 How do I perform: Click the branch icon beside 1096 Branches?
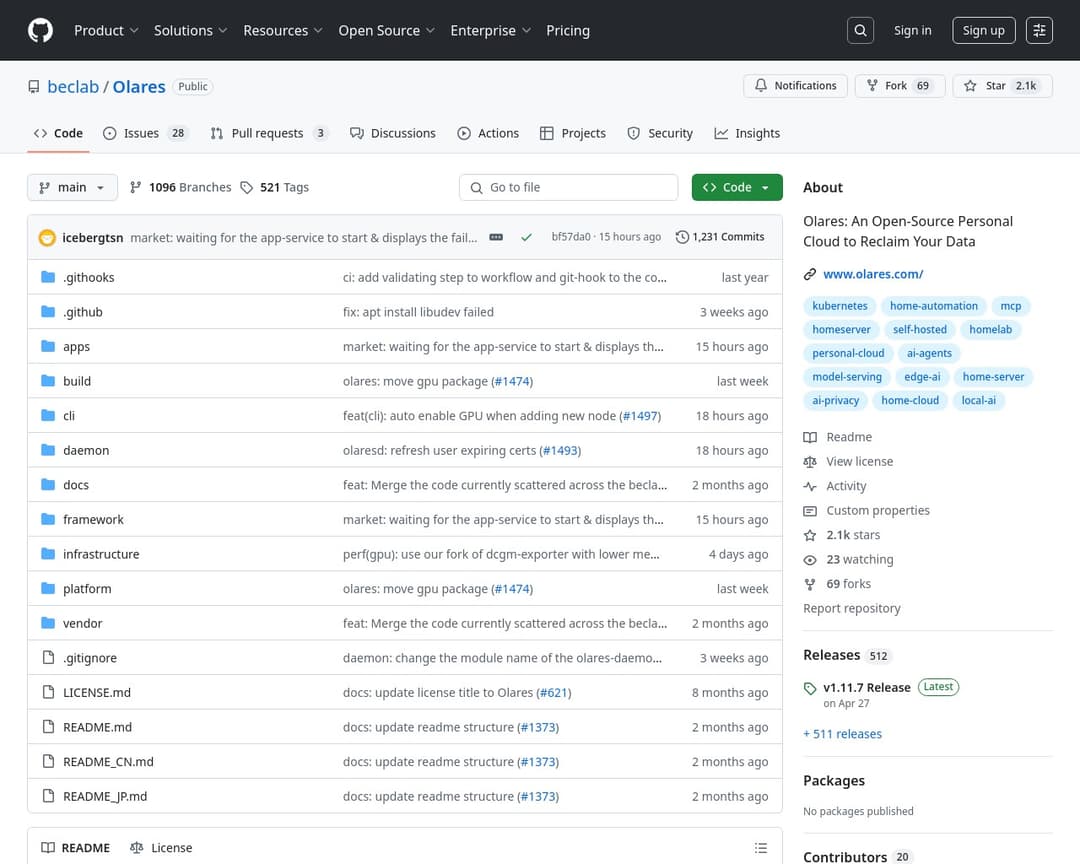coord(136,187)
